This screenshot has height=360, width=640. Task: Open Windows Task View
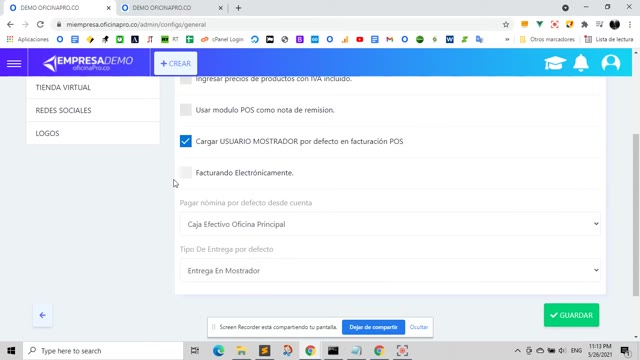pyautogui.click(x=195, y=351)
